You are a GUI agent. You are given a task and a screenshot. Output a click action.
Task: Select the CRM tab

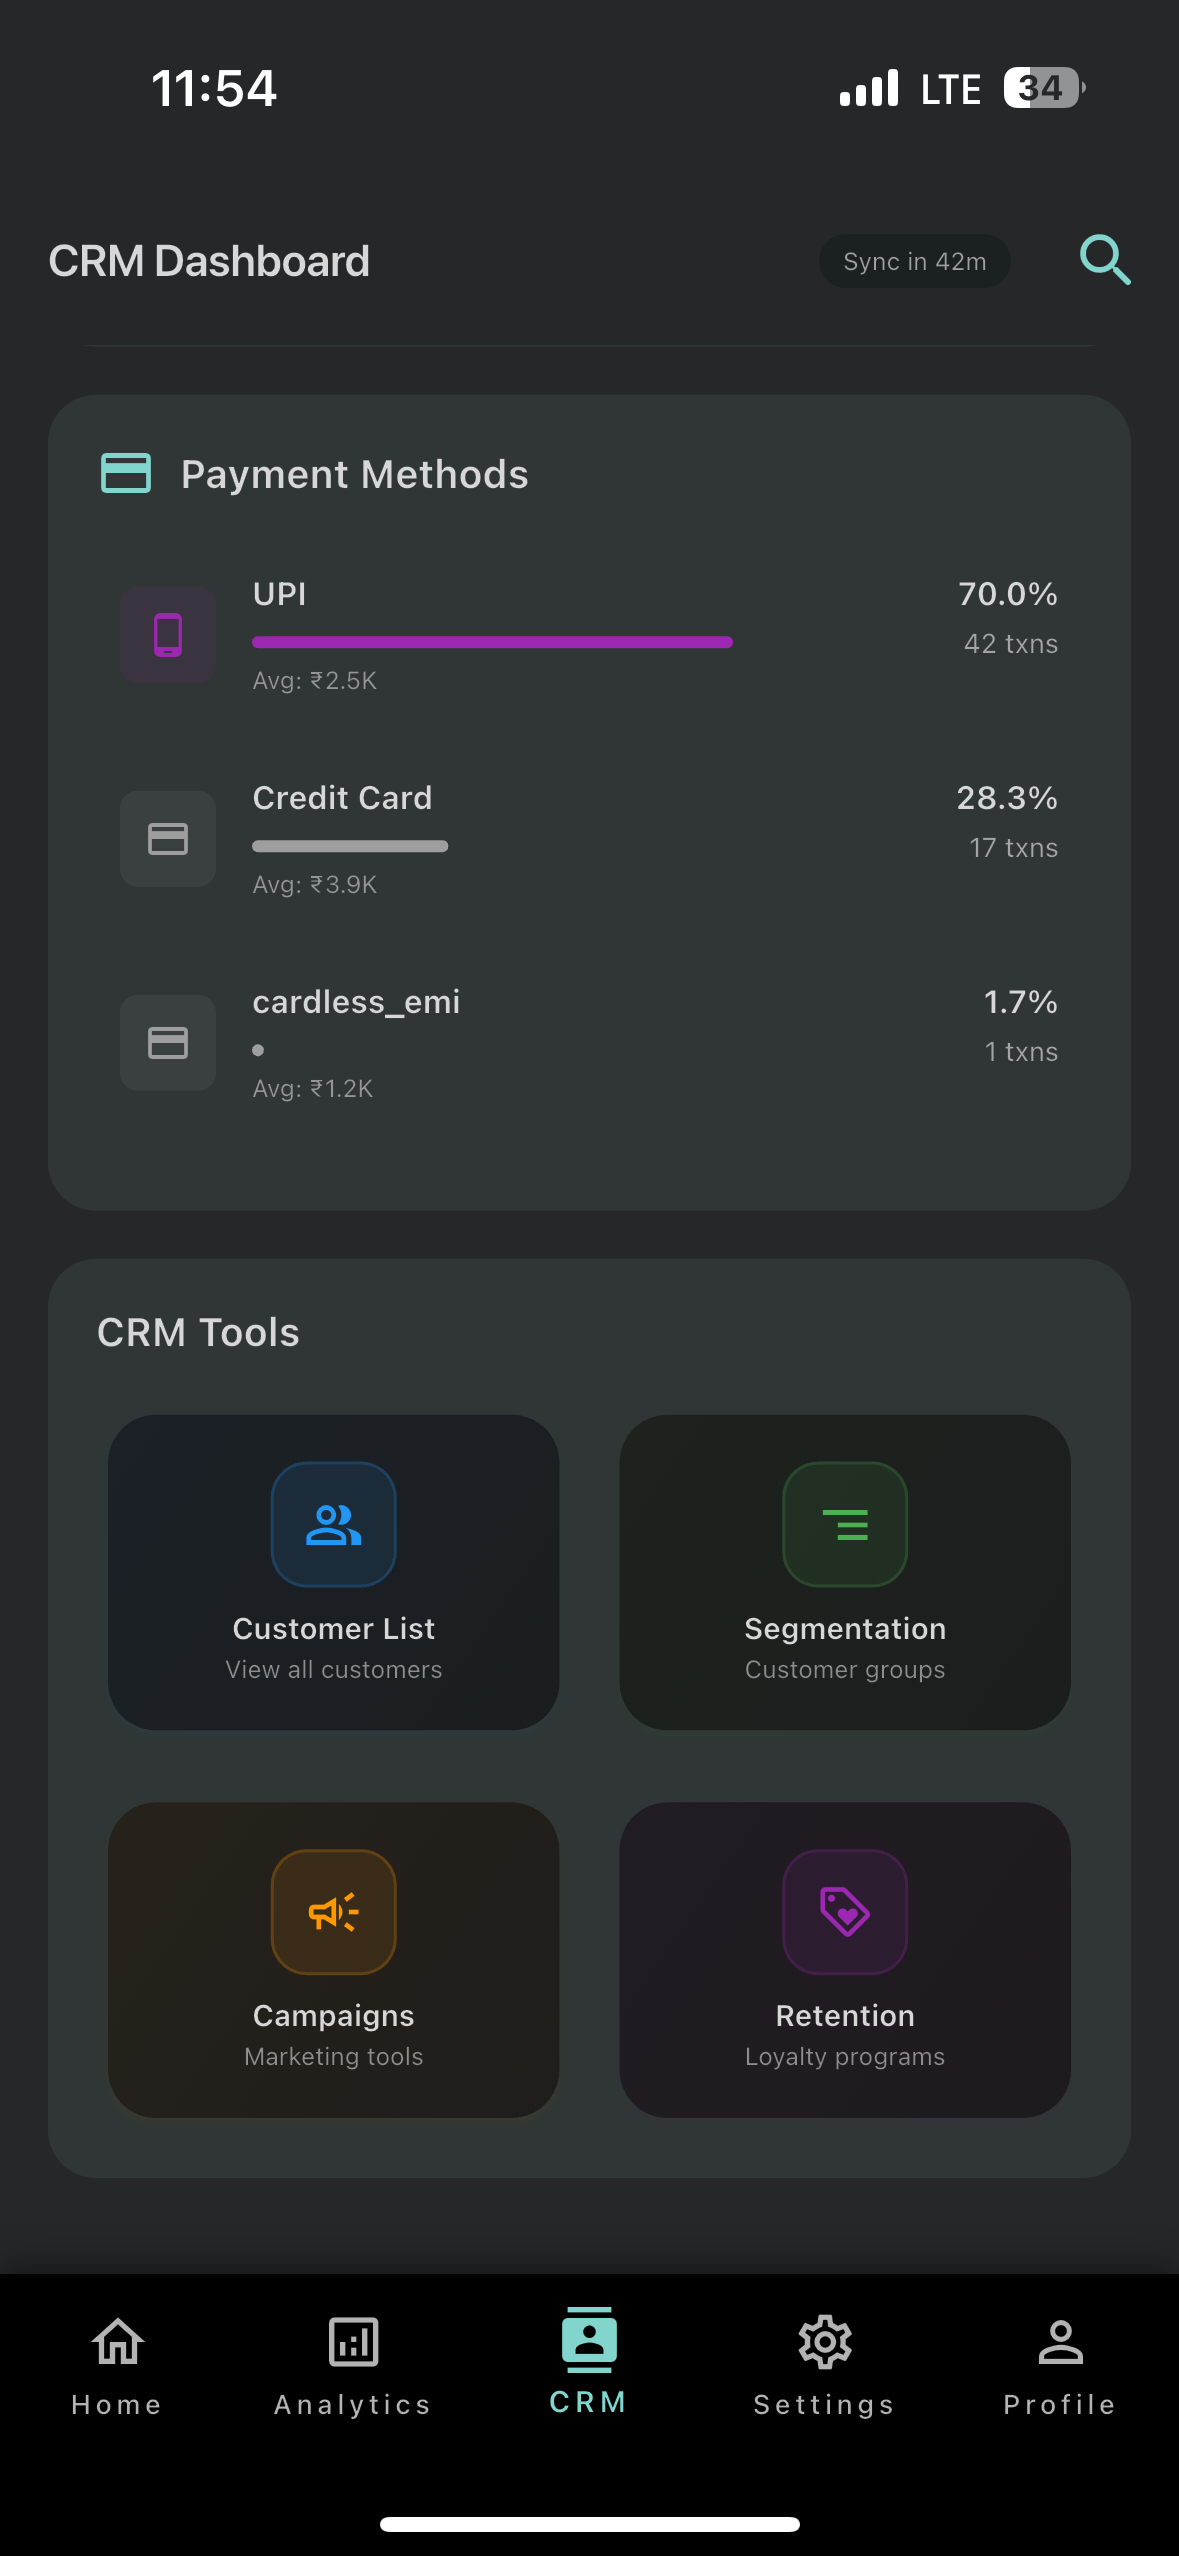pos(589,2362)
